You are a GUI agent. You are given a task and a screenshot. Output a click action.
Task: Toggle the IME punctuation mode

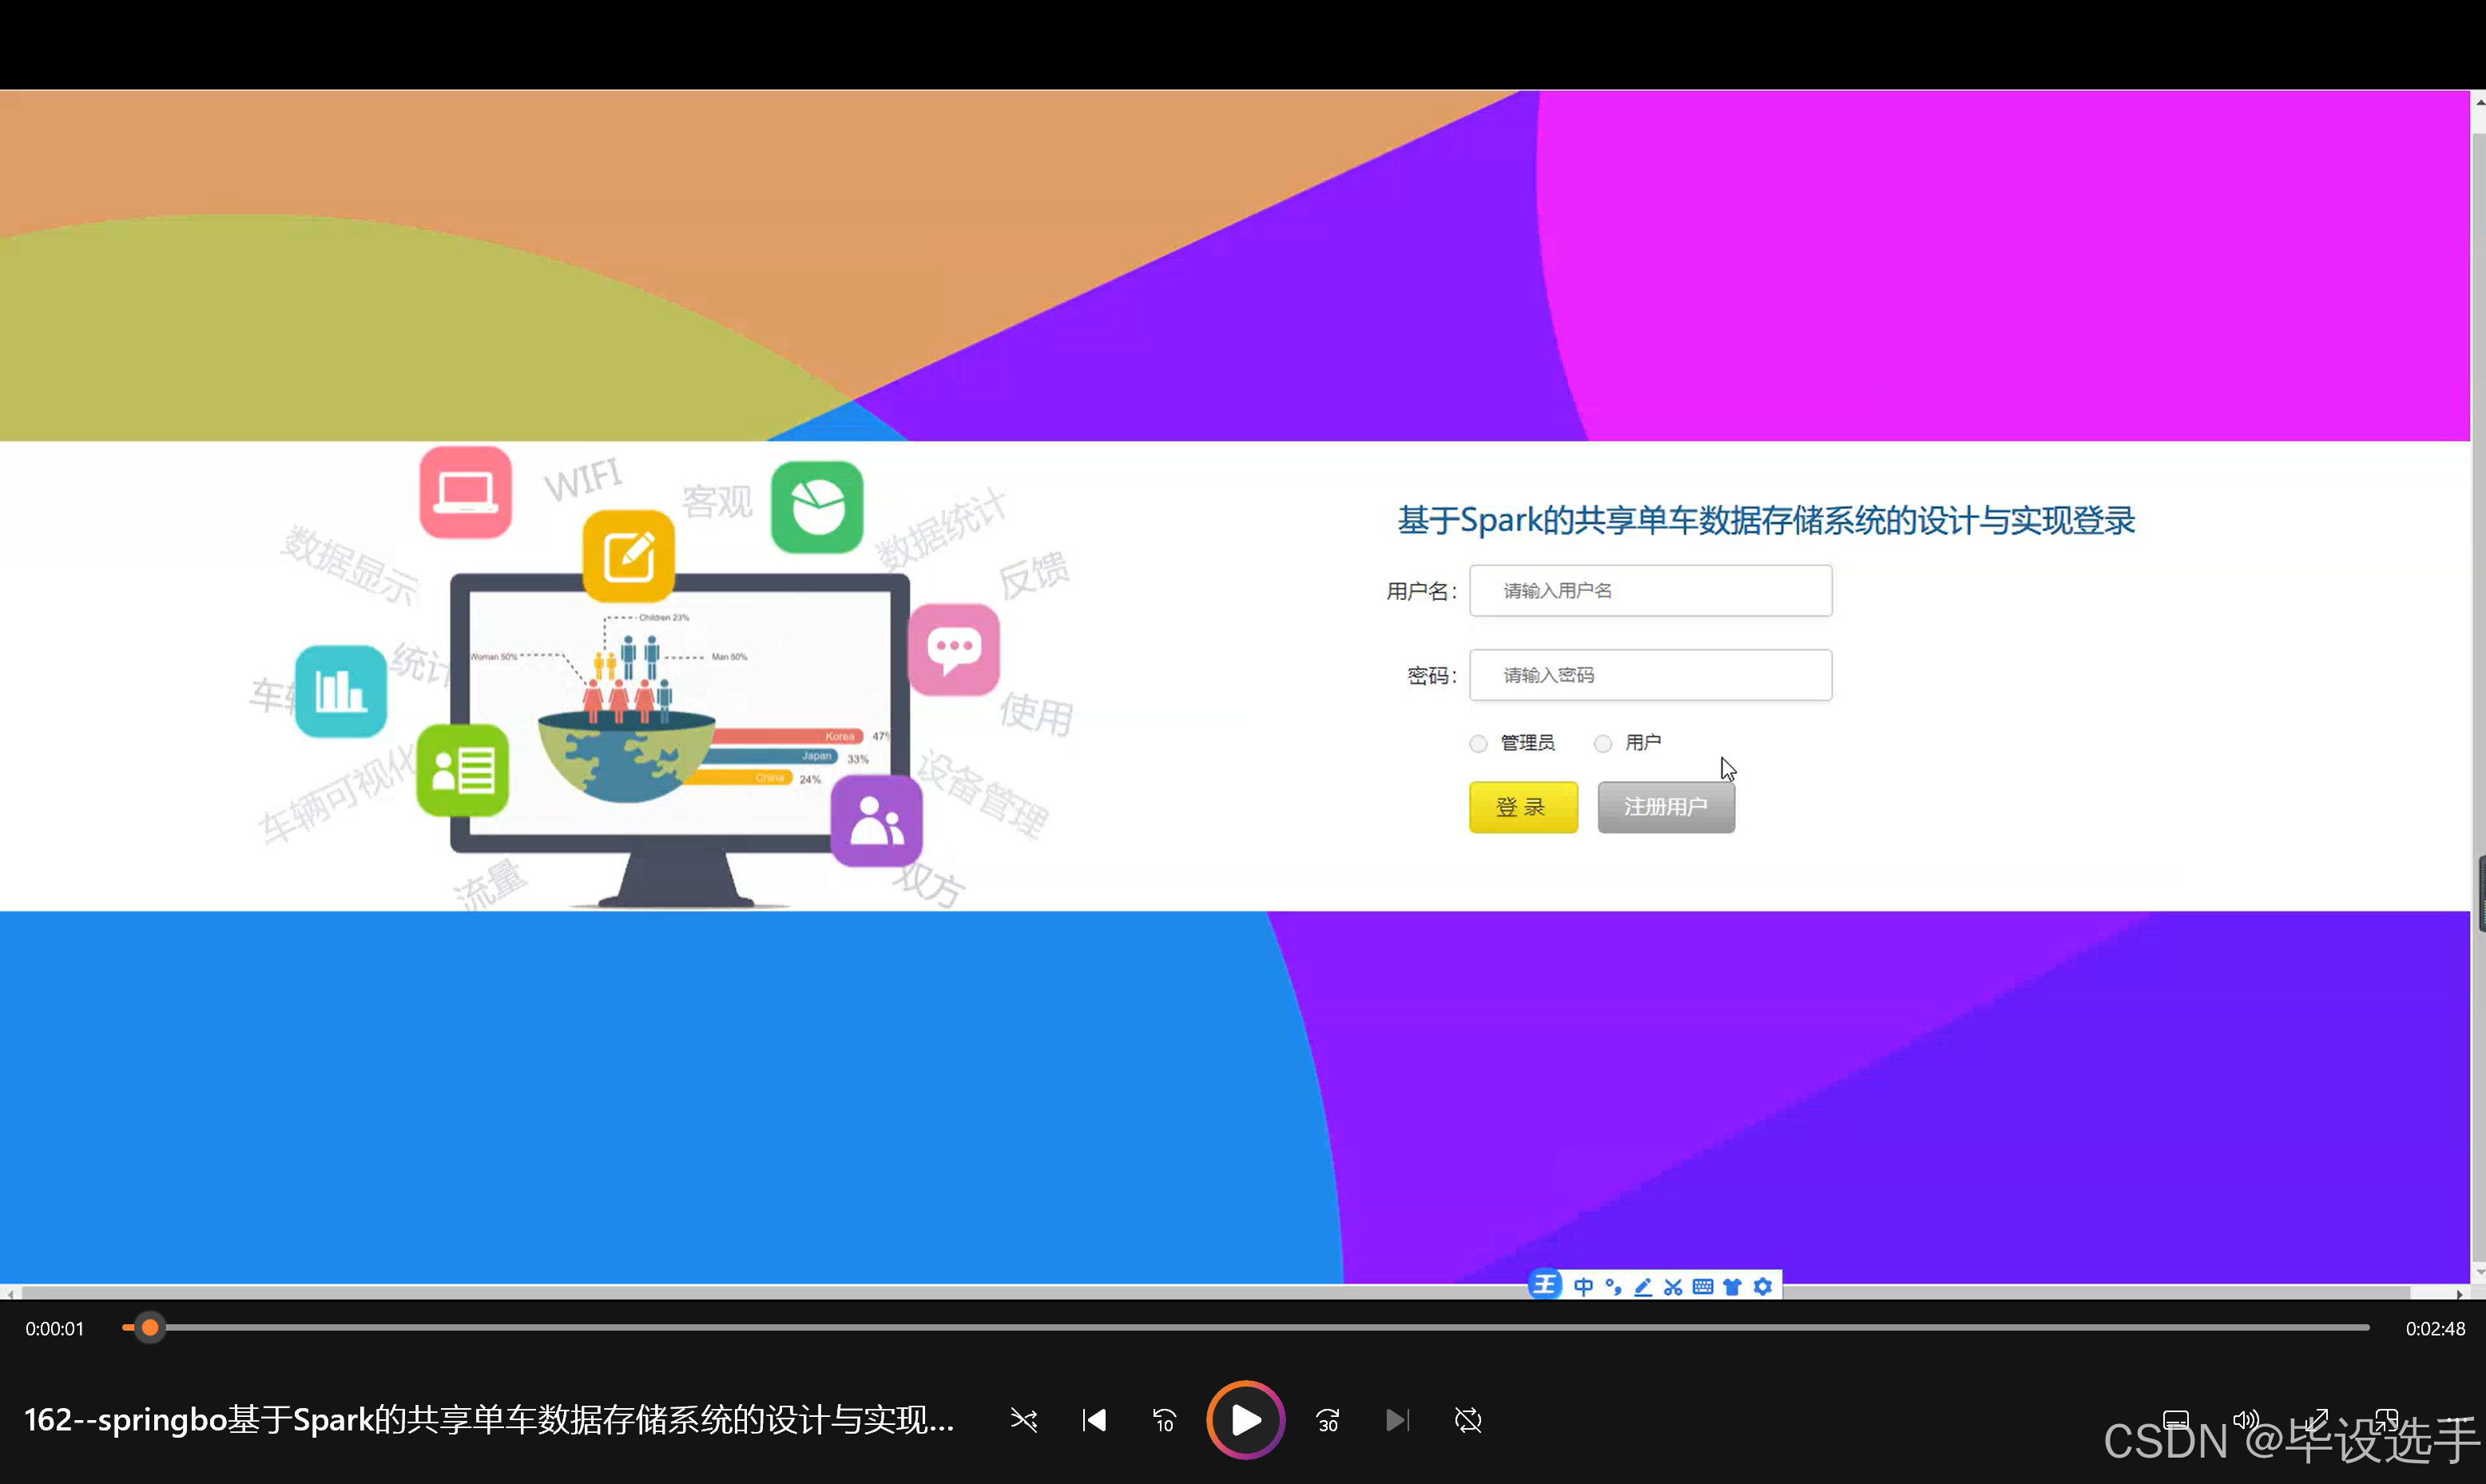(x=1613, y=1287)
